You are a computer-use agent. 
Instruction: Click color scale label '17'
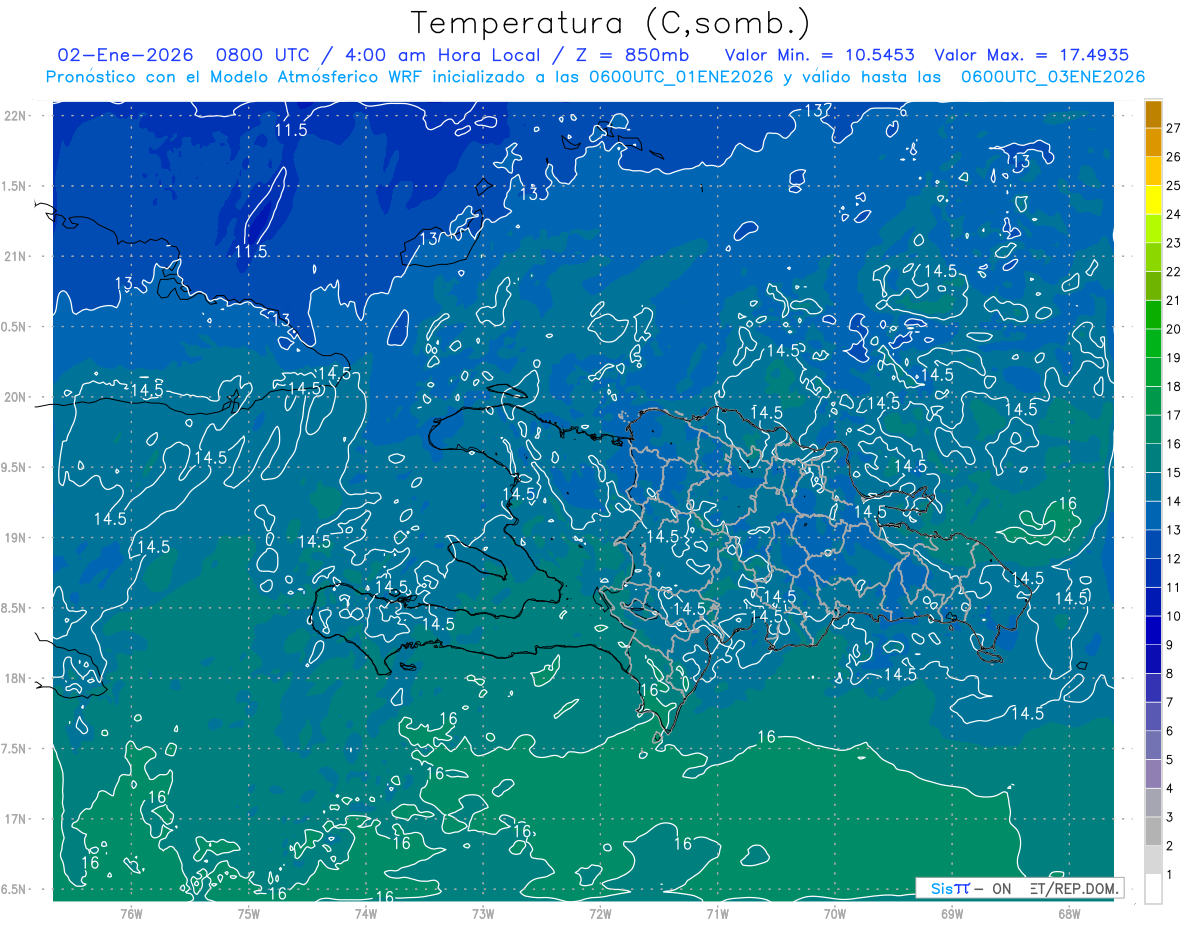click(1174, 415)
